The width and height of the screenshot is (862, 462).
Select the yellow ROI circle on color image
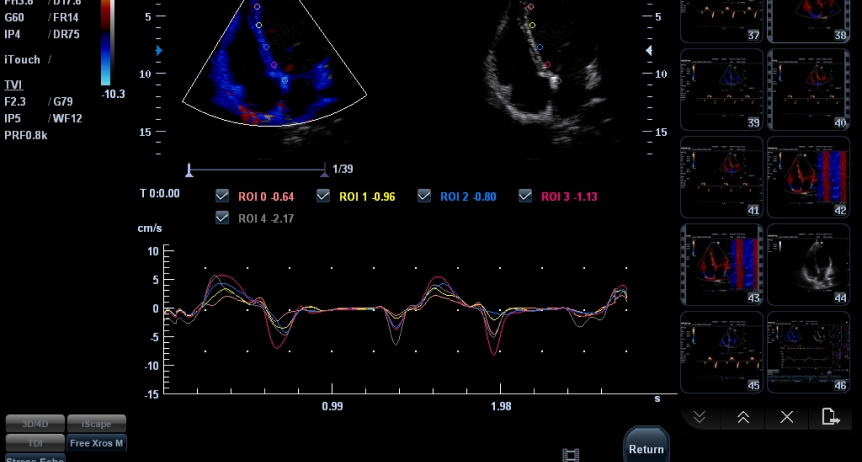point(259,26)
